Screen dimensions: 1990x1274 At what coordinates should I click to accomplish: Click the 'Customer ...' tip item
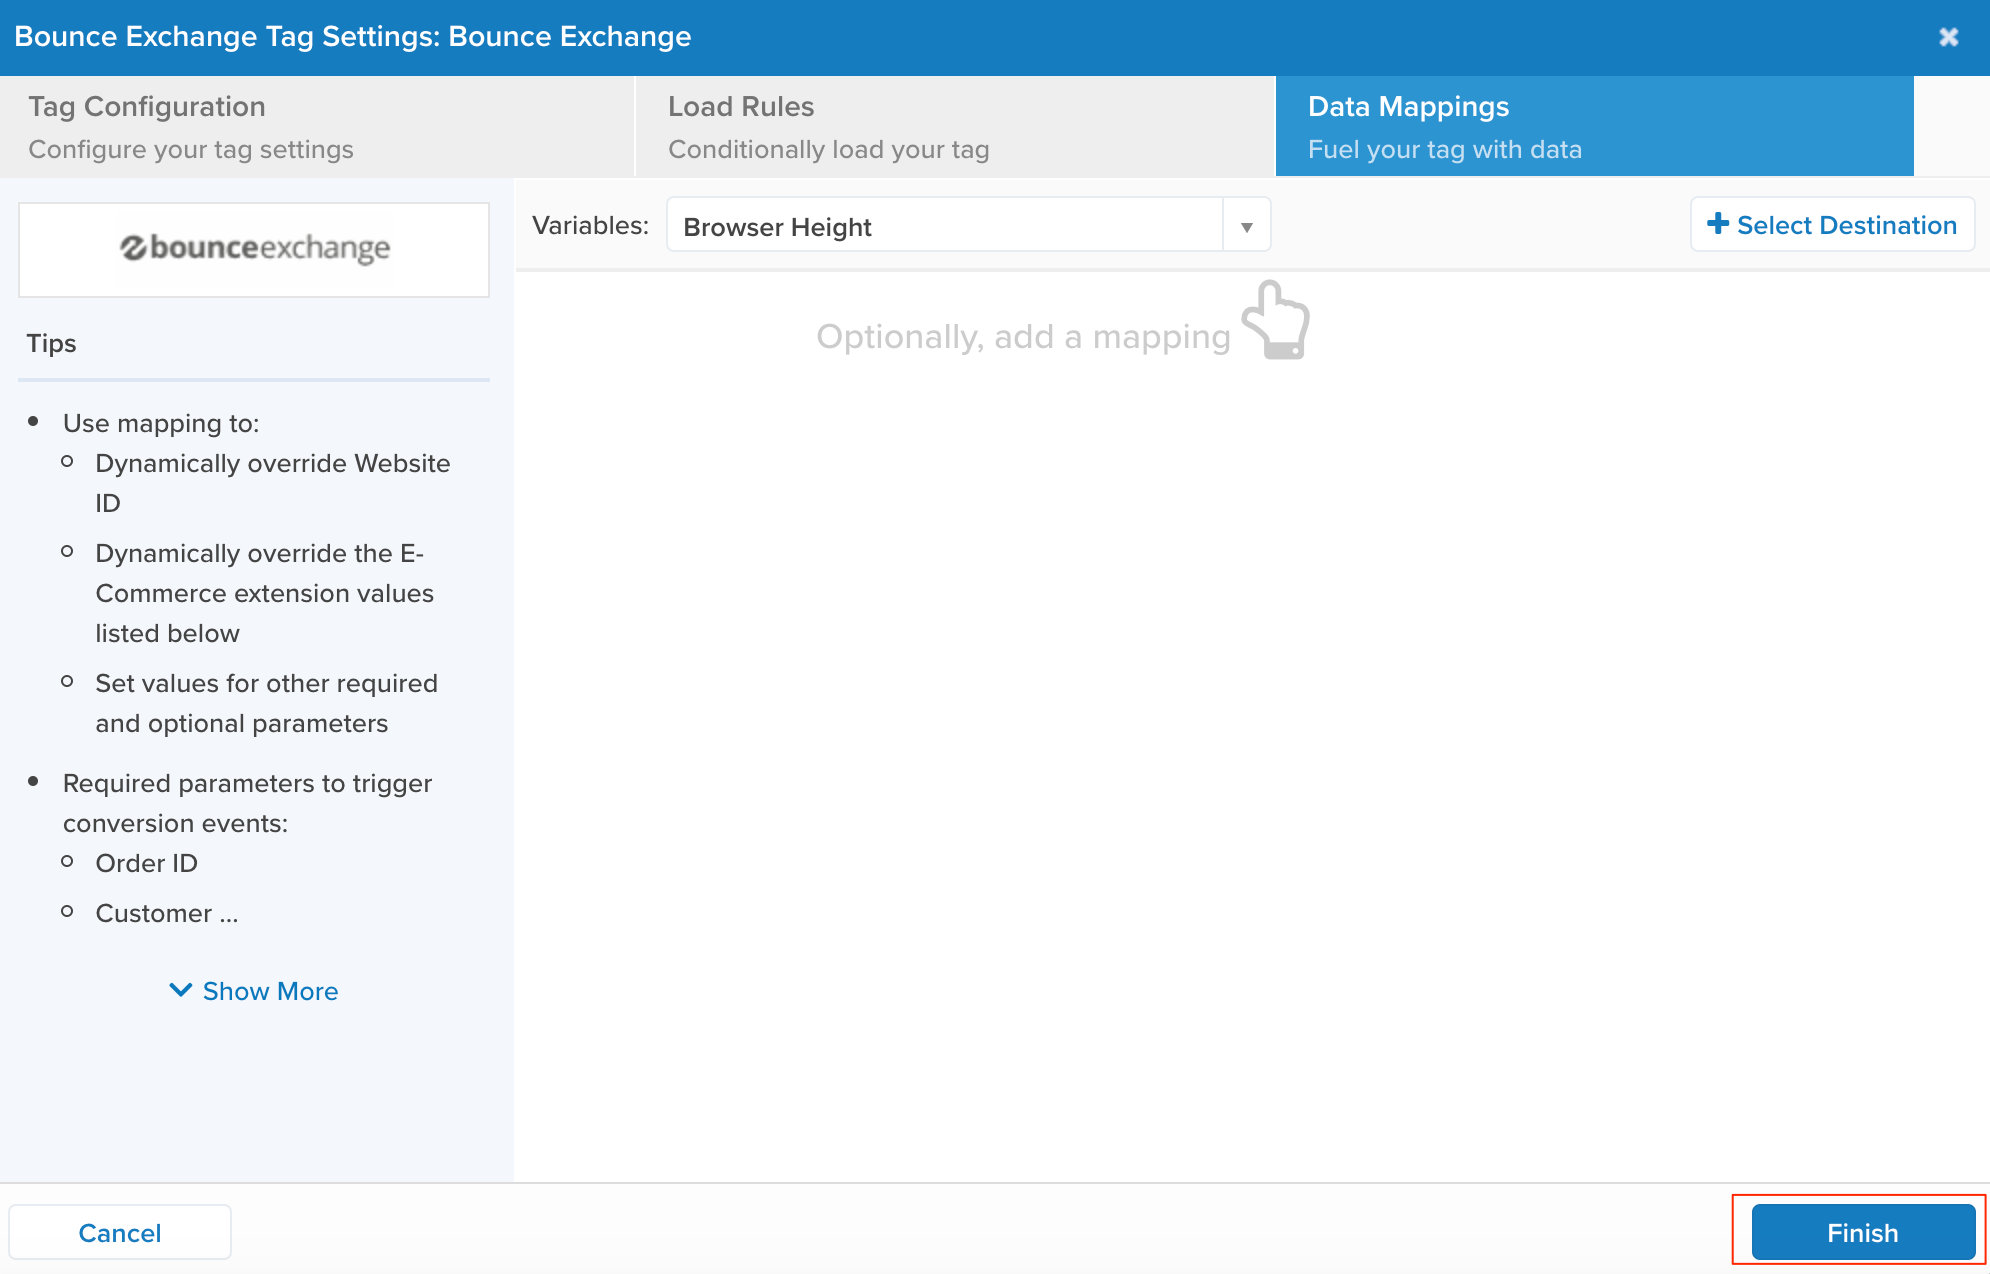click(166, 913)
